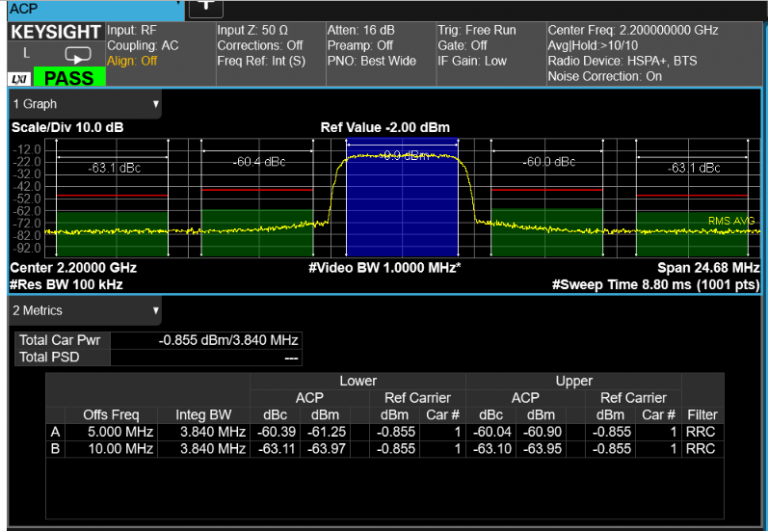Click the Ref Value -2.00 dBm field
Screen dimensions: 768x531
coord(384,127)
